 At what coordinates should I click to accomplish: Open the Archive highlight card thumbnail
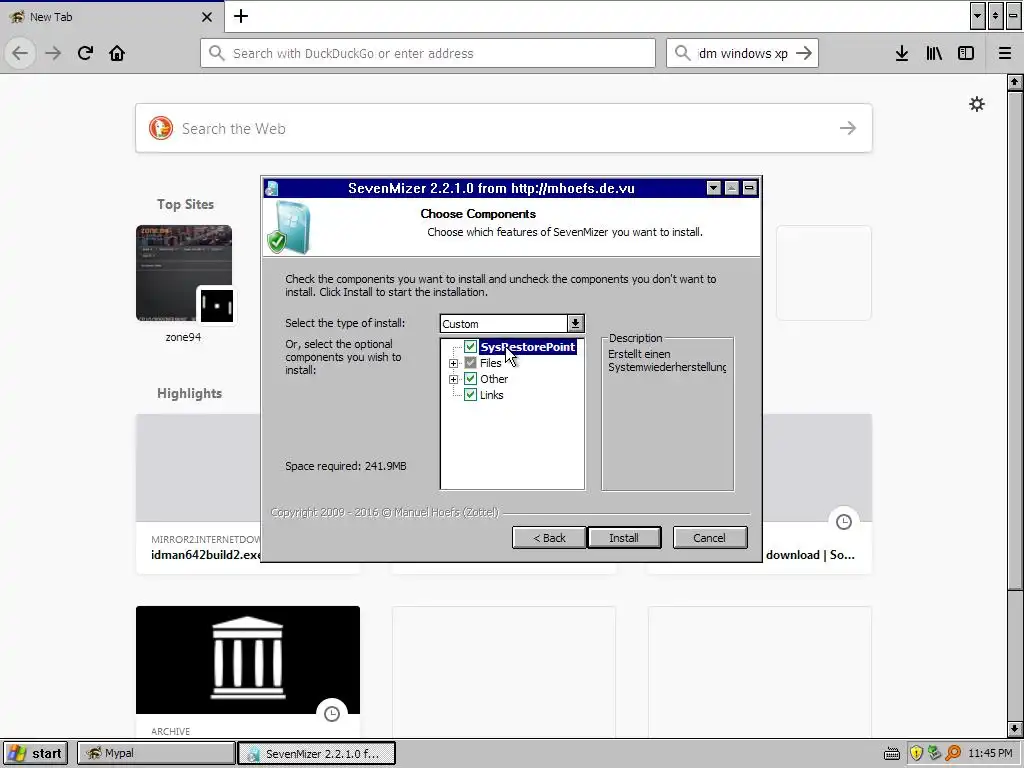point(248,660)
